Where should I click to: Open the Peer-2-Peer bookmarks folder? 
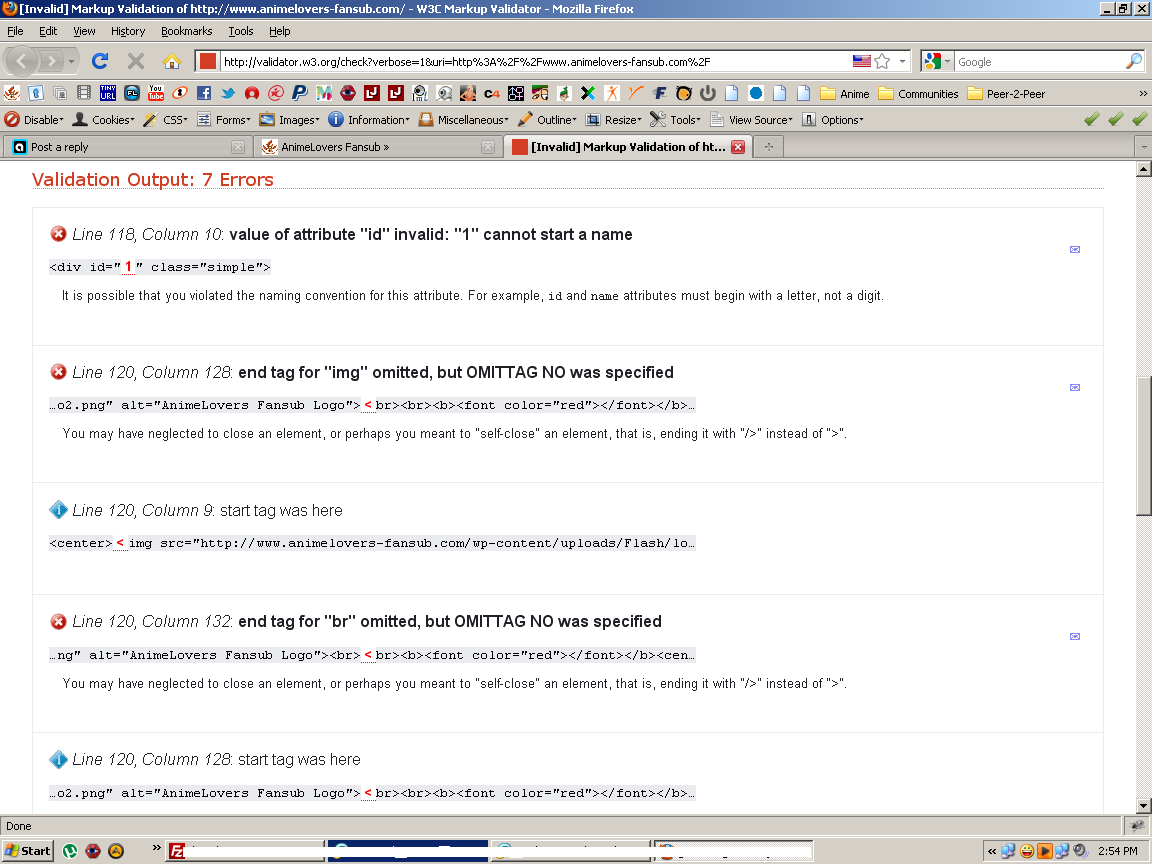click(x=1007, y=94)
